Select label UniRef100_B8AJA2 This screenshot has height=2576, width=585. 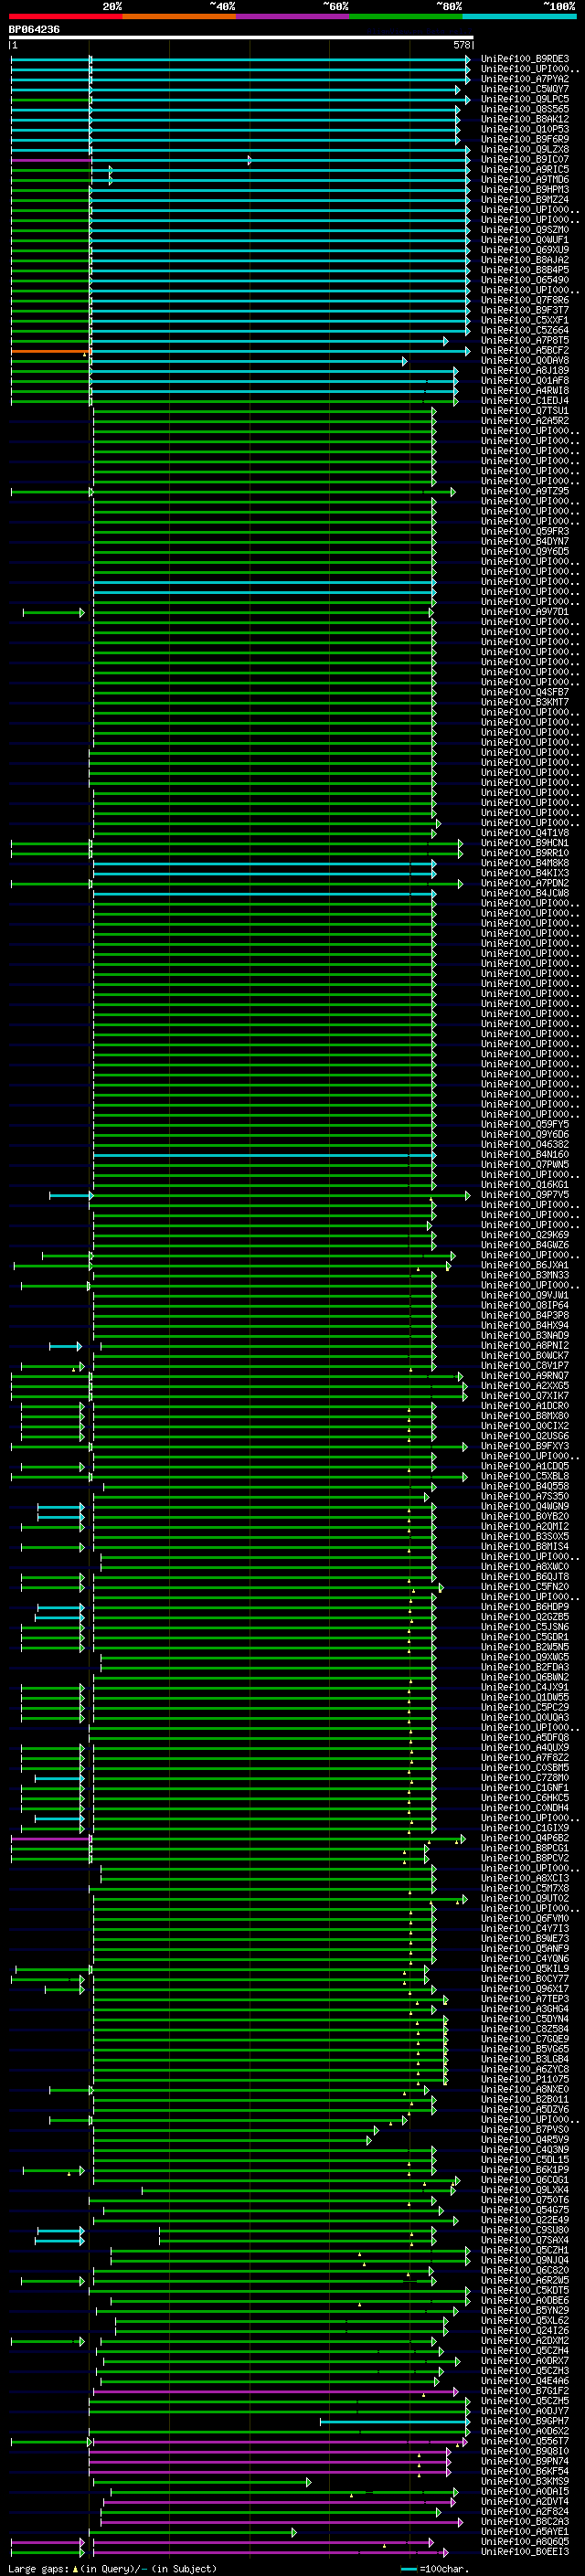[525, 260]
